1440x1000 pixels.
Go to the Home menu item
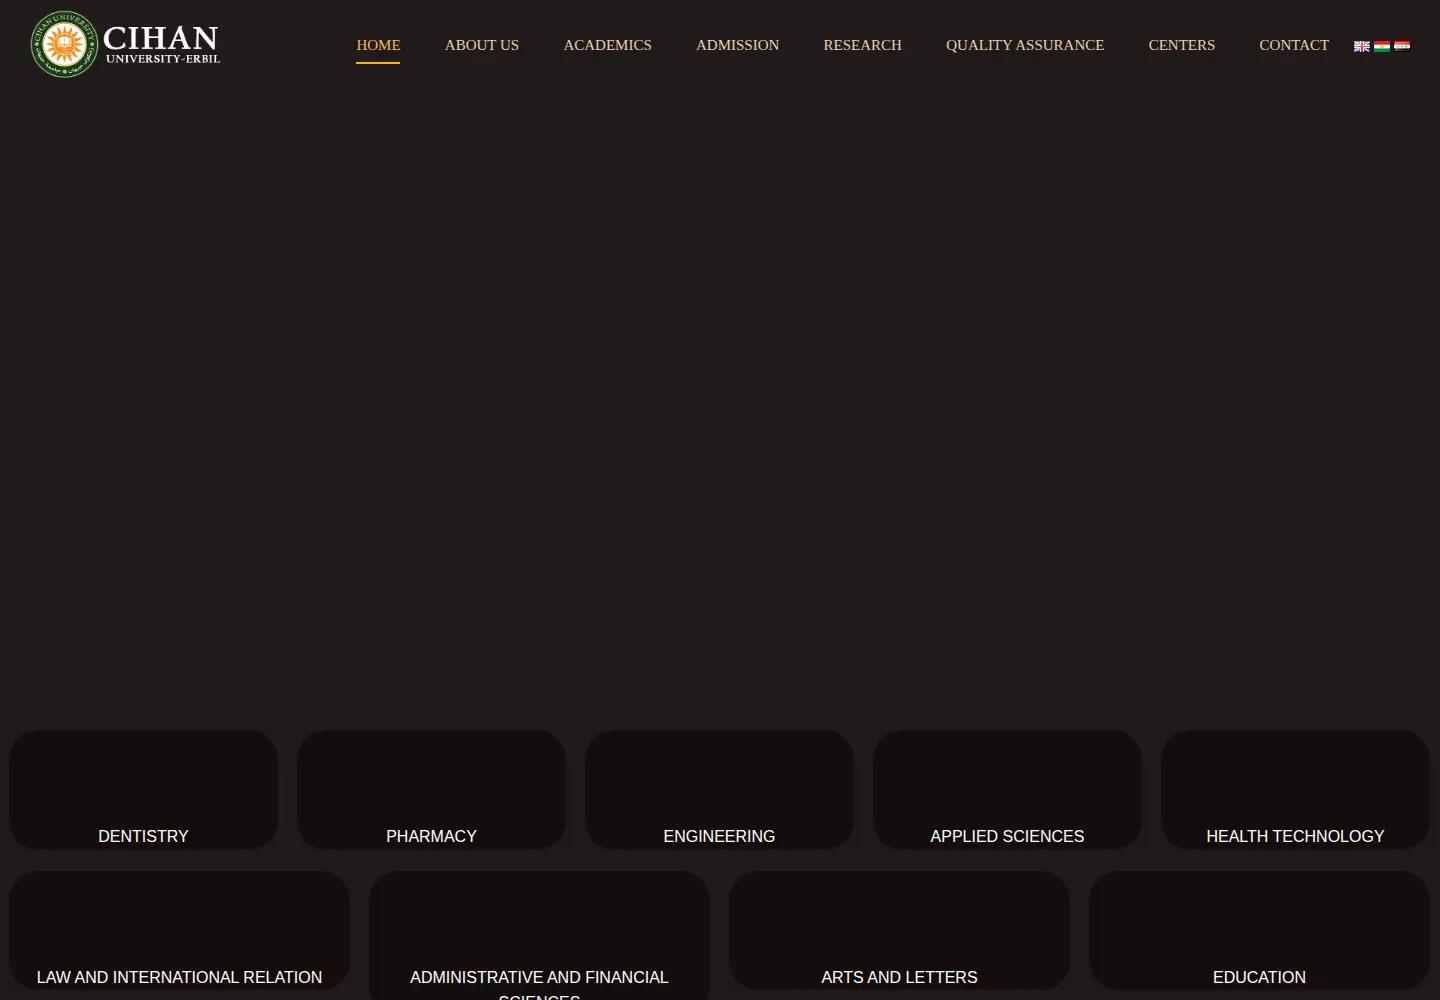pyautogui.click(x=378, y=45)
